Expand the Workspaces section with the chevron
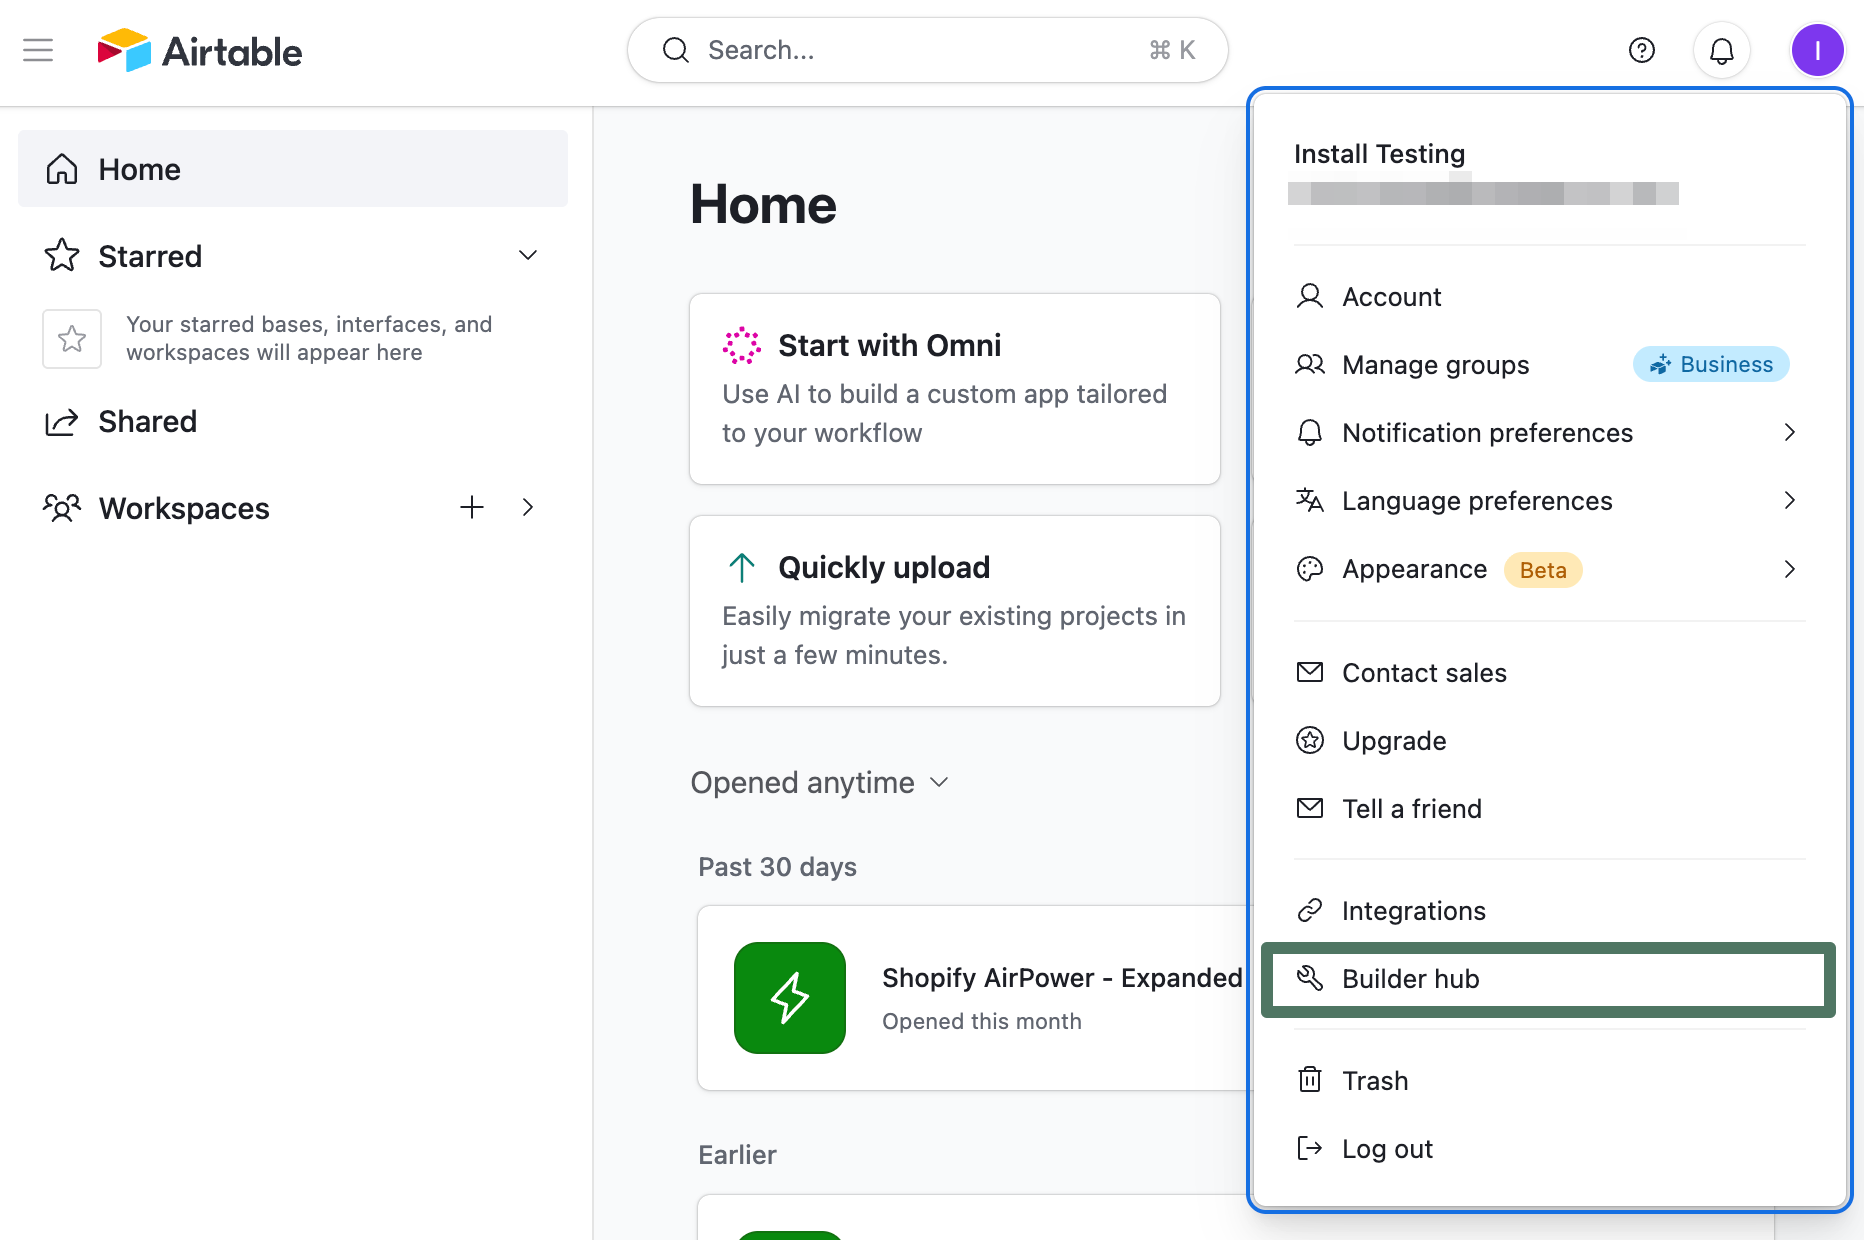 [528, 507]
